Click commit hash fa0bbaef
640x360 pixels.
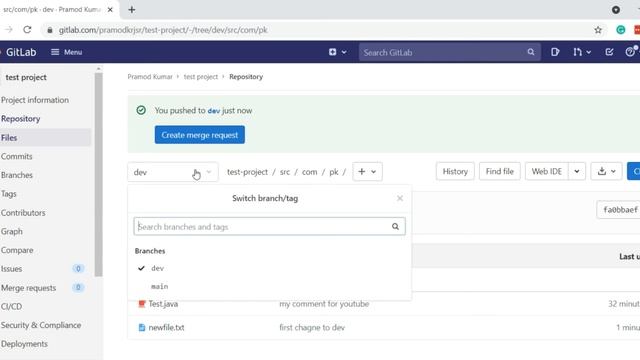[x=620, y=210]
